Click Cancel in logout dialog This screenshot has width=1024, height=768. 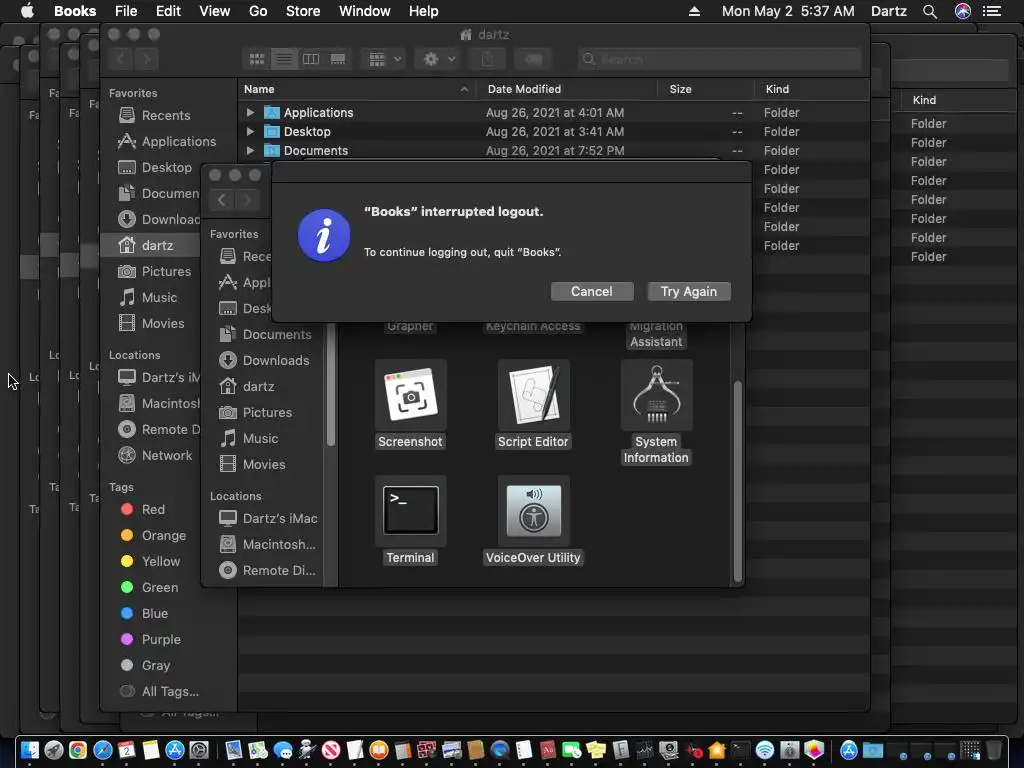point(592,291)
